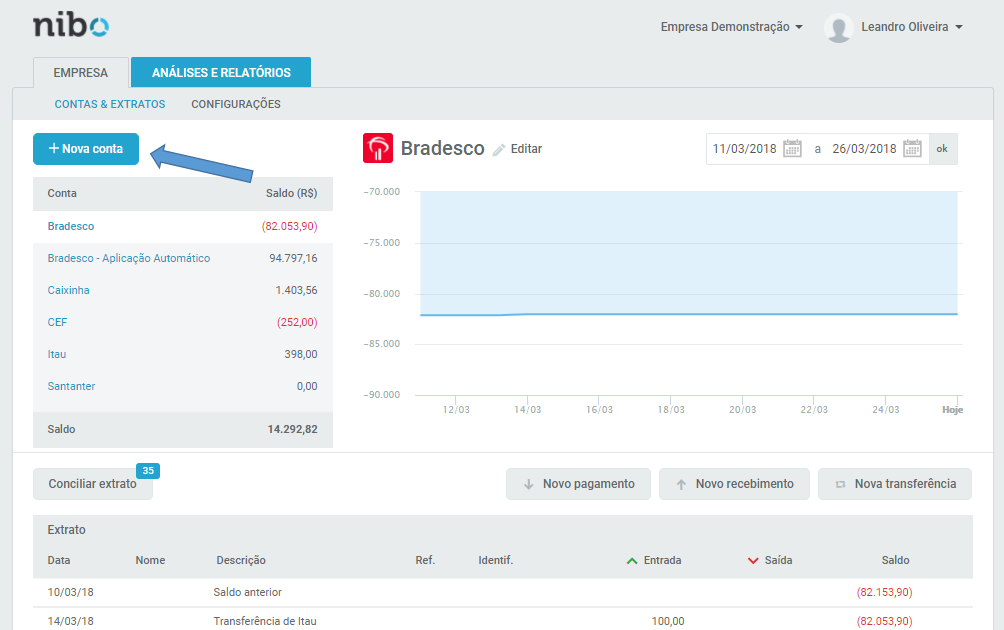Open the CONFIGURAÇÕES submenu

(x=236, y=104)
